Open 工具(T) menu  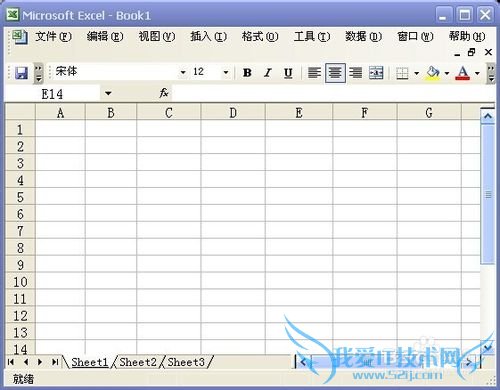[312, 36]
